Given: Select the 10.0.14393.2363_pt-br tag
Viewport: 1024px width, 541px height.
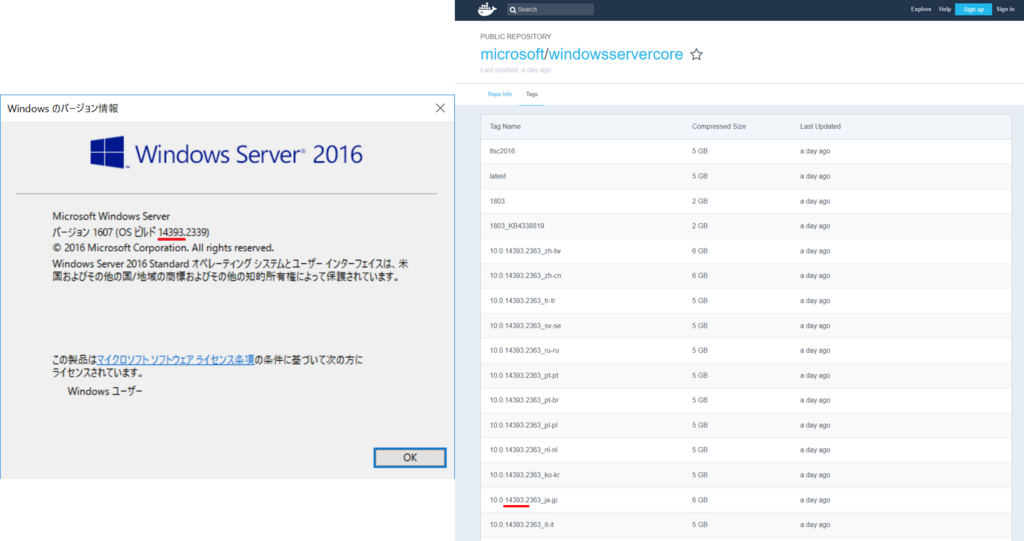Looking at the screenshot, I should [x=524, y=400].
